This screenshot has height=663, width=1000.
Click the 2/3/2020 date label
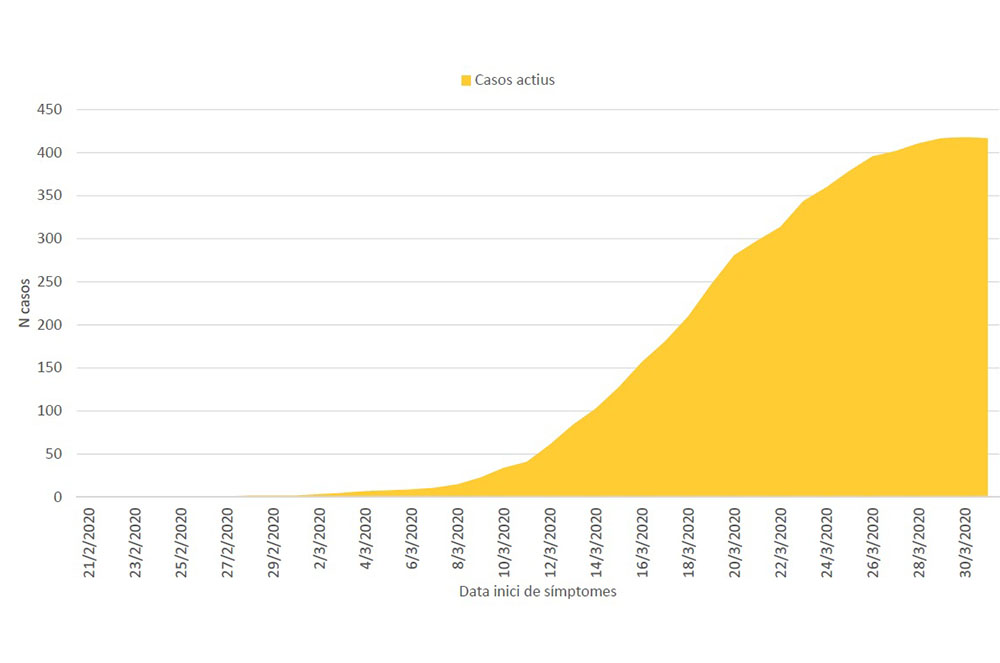pos(320,539)
